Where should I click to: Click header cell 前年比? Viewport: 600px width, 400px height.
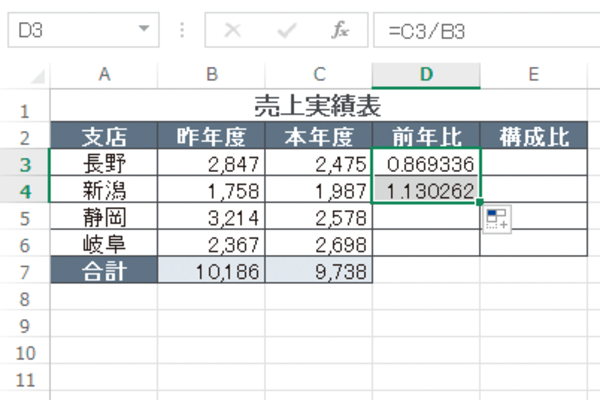point(426,136)
